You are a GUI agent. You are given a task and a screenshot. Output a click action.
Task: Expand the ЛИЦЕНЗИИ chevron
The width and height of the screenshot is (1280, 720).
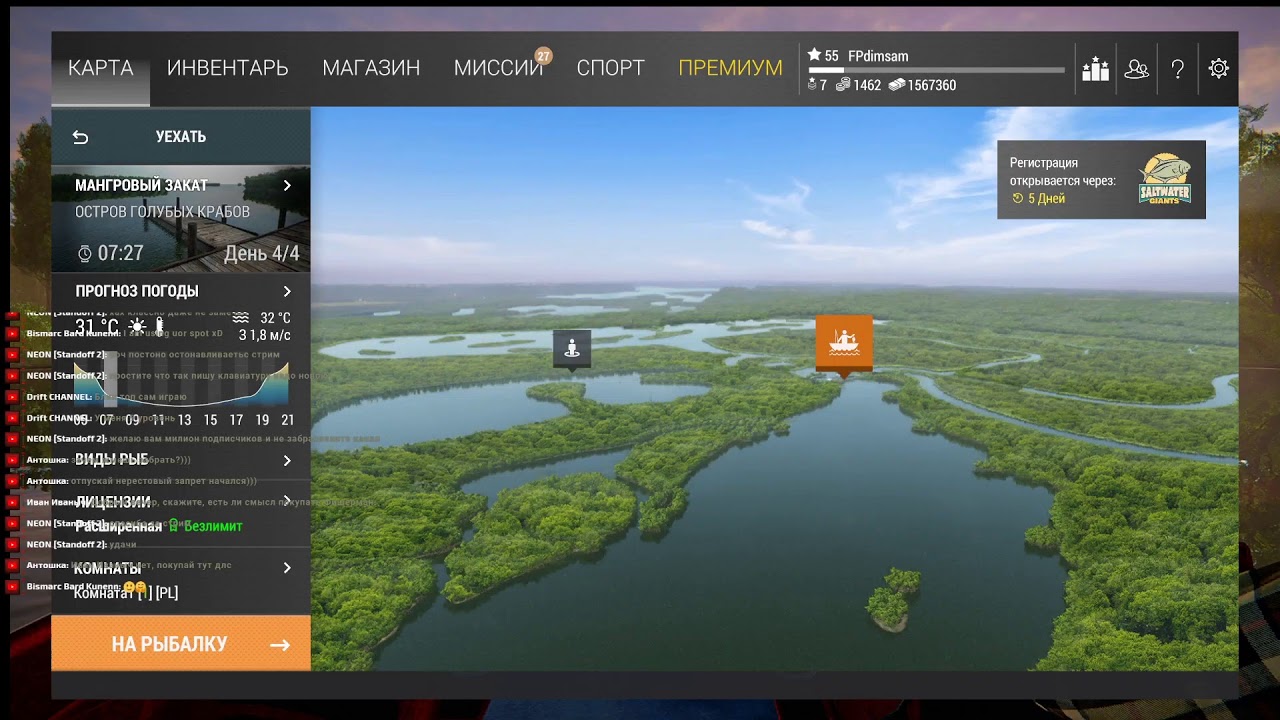click(287, 501)
